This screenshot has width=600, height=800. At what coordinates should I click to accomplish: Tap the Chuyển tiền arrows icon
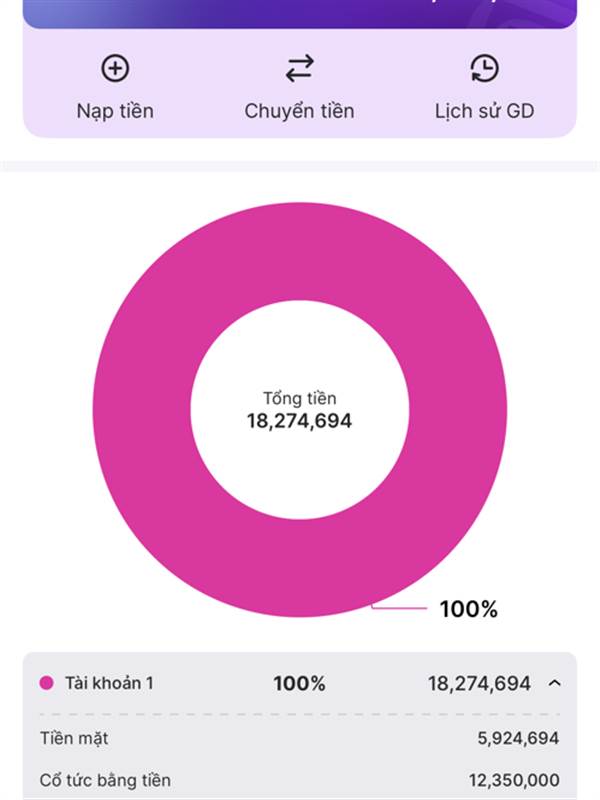coord(299,68)
